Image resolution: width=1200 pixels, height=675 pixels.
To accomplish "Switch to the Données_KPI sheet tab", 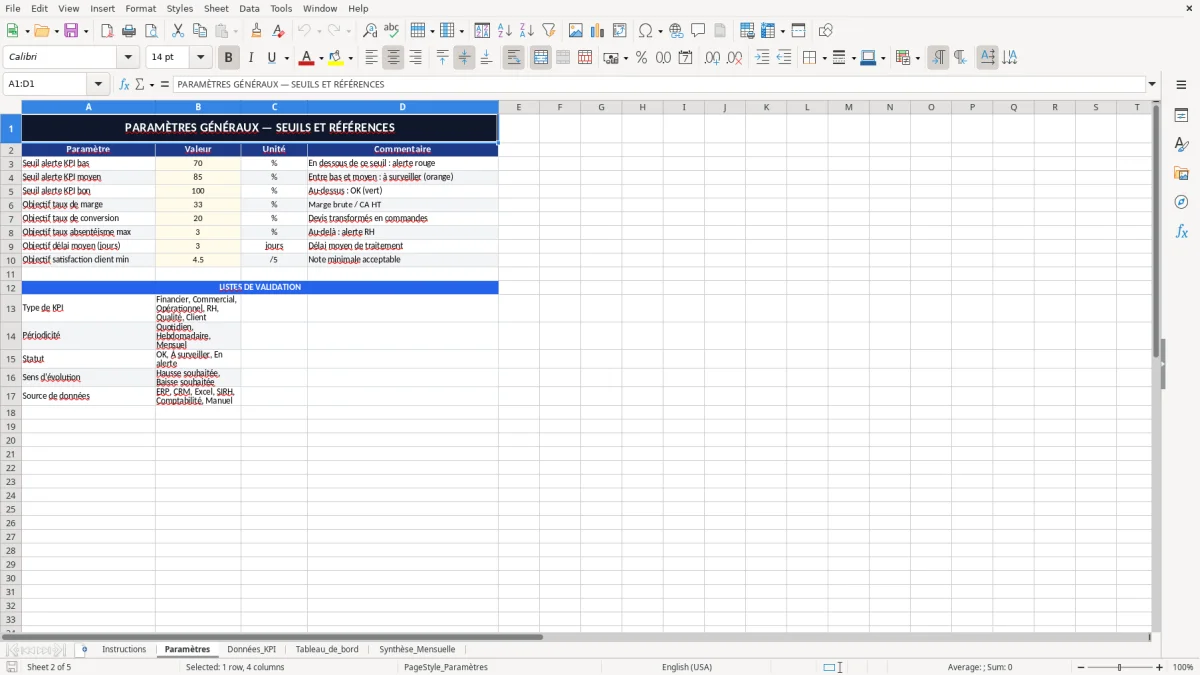I will [x=251, y=649].
